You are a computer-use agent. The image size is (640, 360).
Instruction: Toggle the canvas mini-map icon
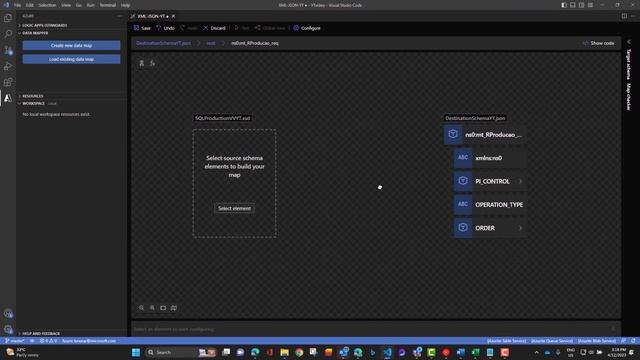[x=174, y=308]
